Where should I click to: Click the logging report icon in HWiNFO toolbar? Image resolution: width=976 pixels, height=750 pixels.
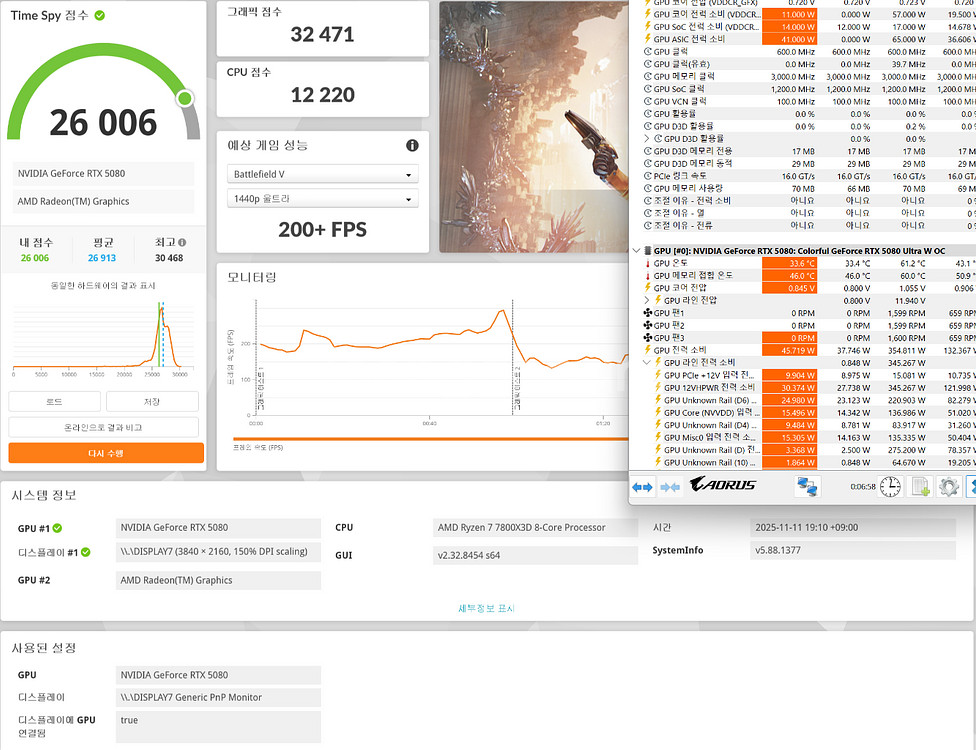pos(920,485)
